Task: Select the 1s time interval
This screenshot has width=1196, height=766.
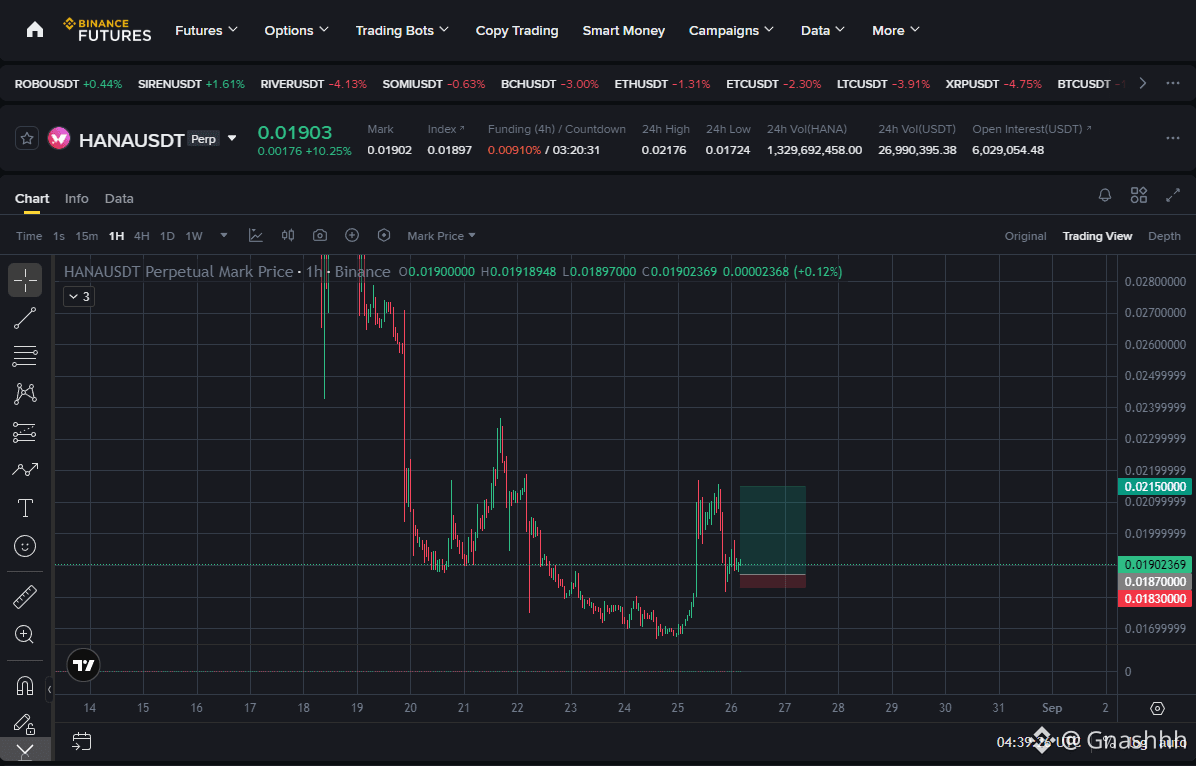Action: coord(59,236)
